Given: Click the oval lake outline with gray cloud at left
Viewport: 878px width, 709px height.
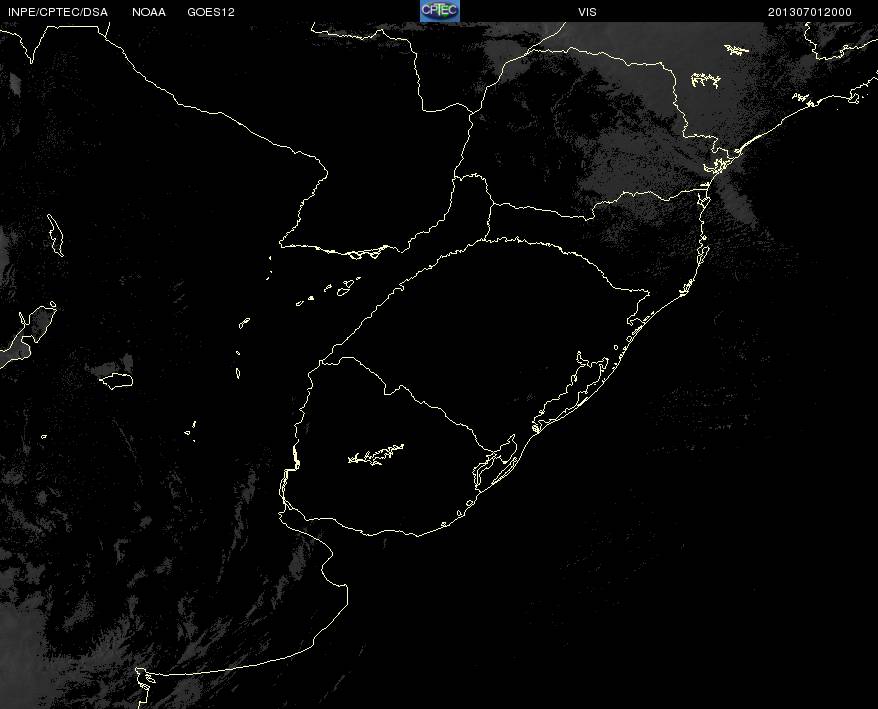Looking at the screenshot, I should point(116,381).
